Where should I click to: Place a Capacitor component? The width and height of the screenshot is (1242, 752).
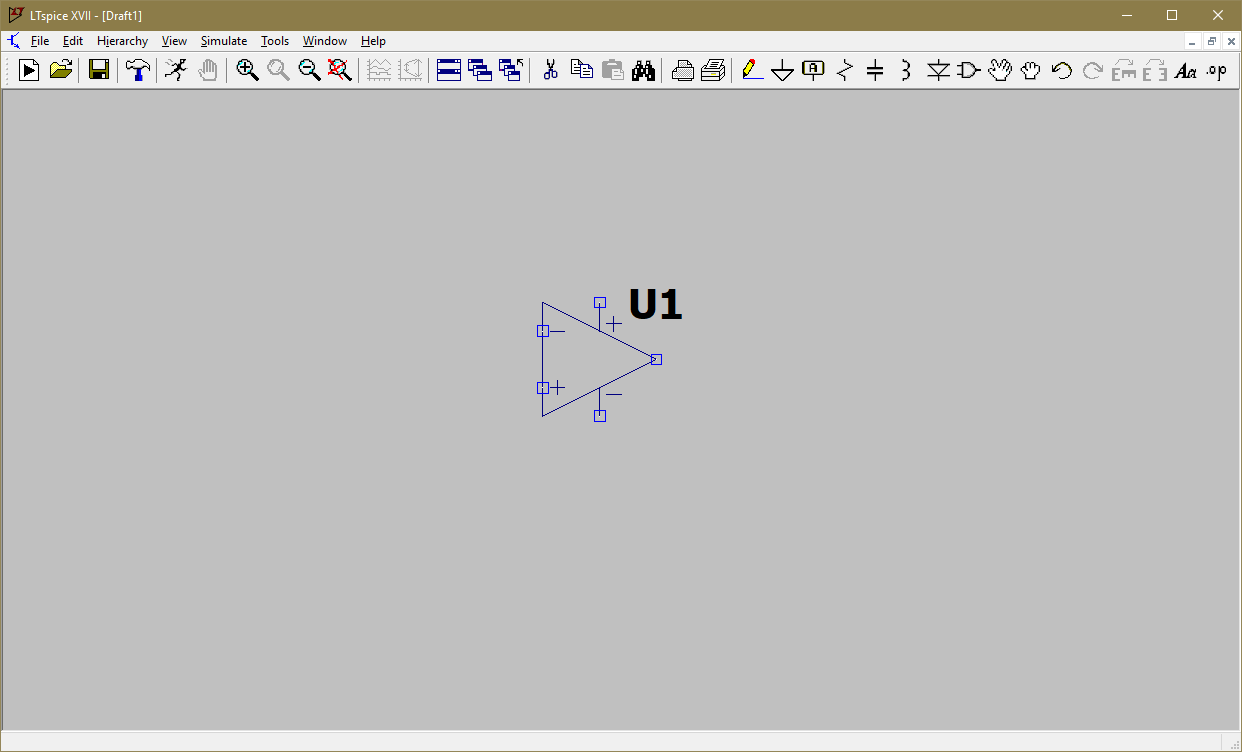875,70
